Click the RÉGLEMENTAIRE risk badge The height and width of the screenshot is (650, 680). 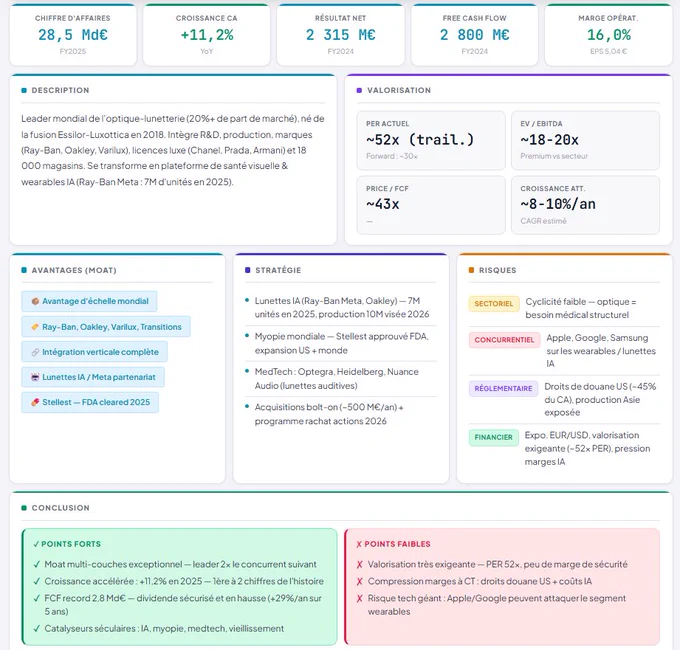[x=503, y=389]
